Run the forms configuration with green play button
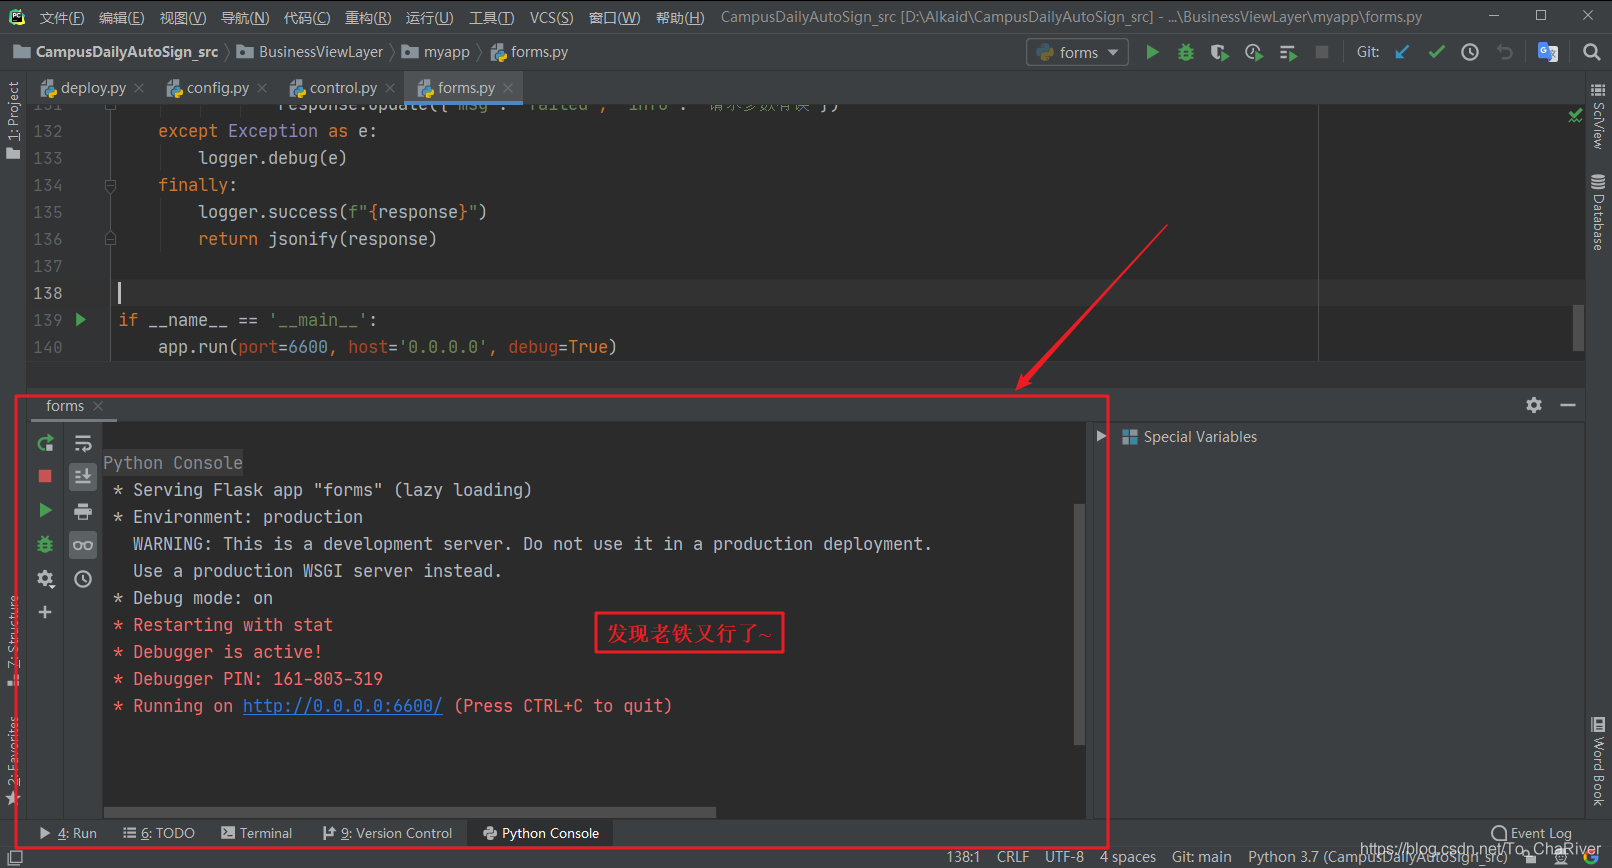The image size is (1612, 868). [1152, 52]
